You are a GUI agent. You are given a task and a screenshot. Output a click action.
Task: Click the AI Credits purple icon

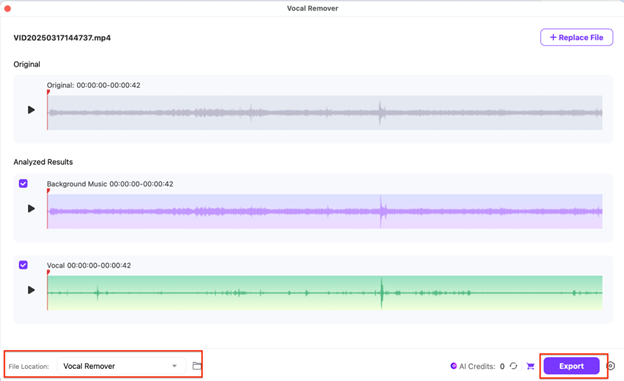453,366
